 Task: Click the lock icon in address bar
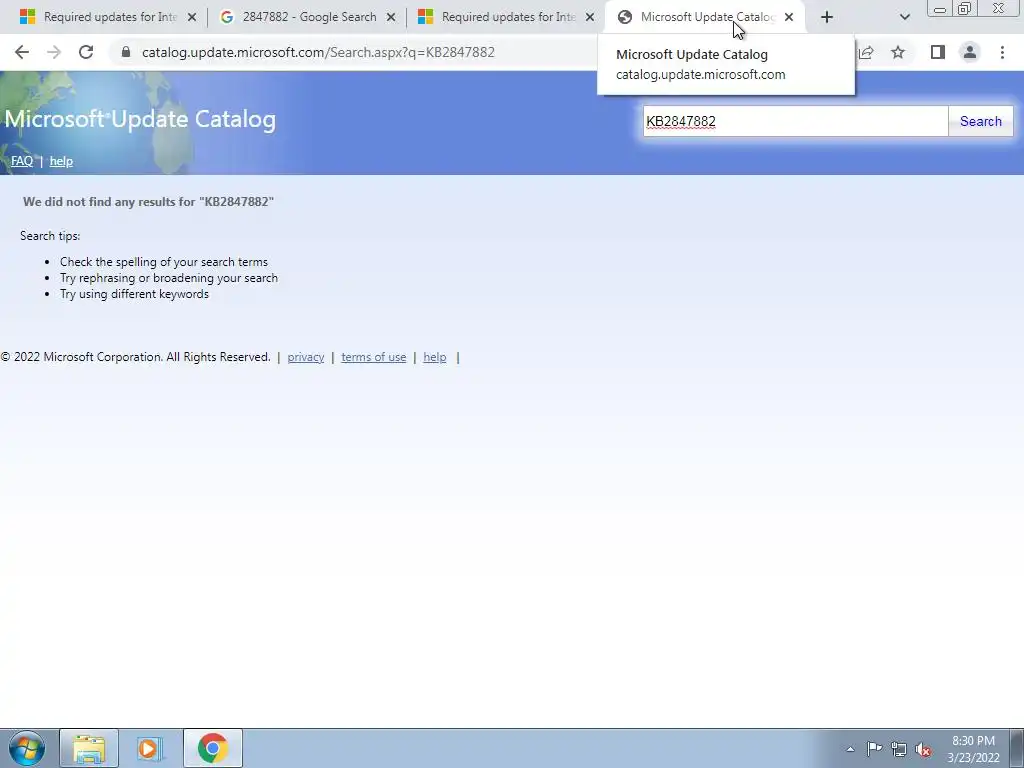(126, 52)
